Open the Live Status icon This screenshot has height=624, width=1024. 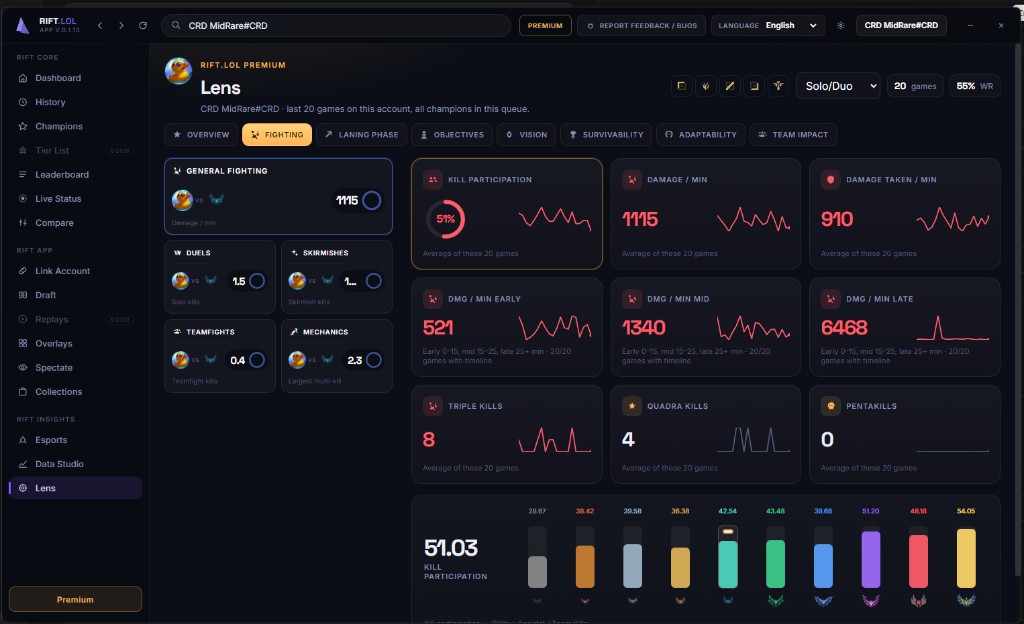(23, 198)
